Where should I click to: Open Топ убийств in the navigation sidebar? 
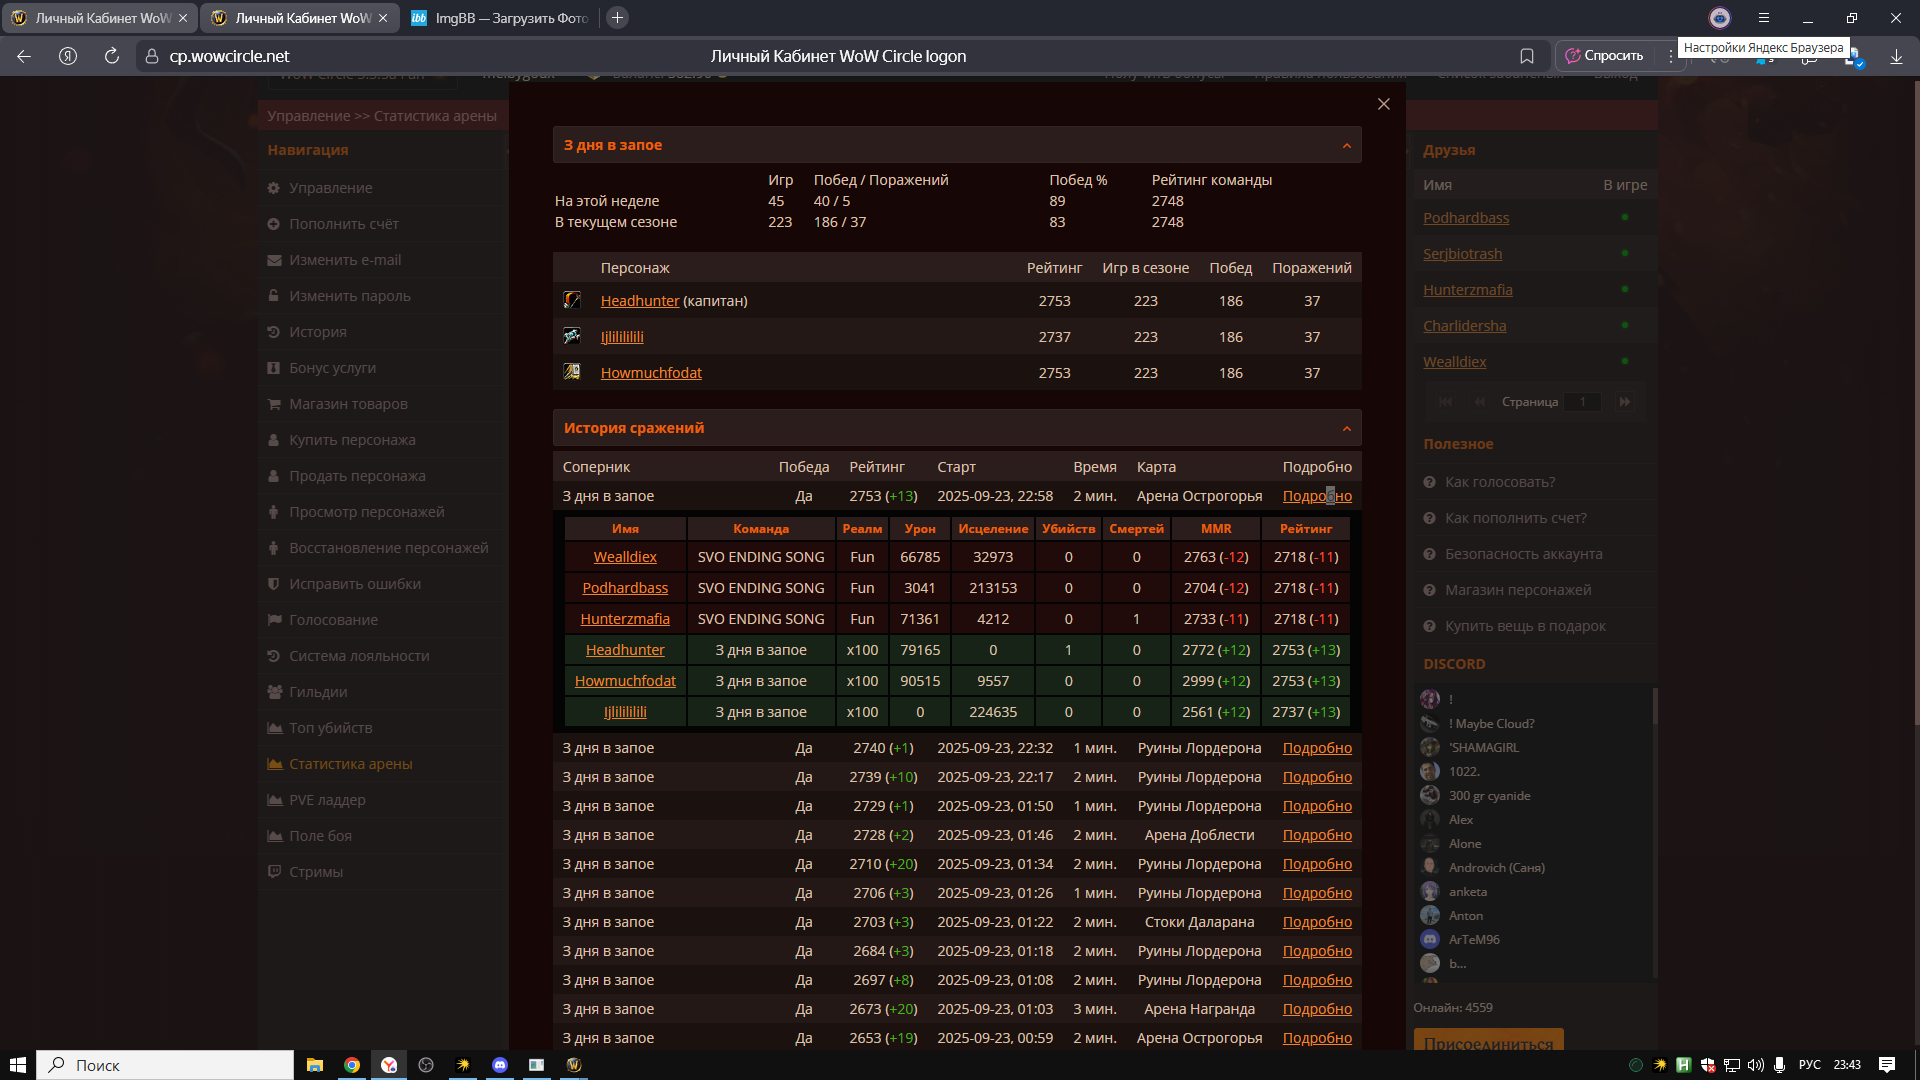[x=330, y=728]
